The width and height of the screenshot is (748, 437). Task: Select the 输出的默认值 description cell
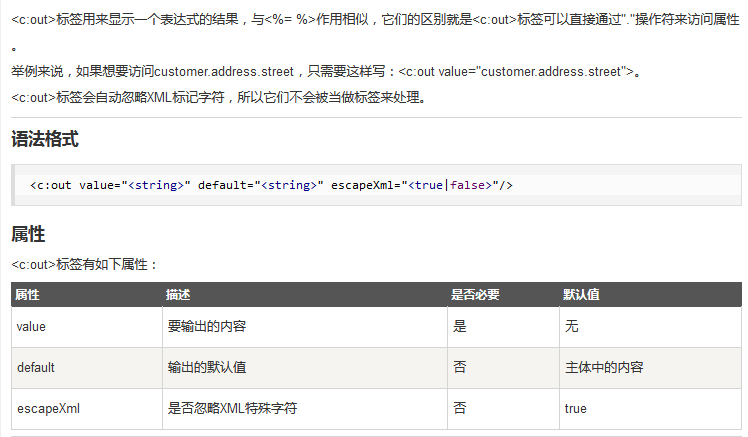point(207,368)
